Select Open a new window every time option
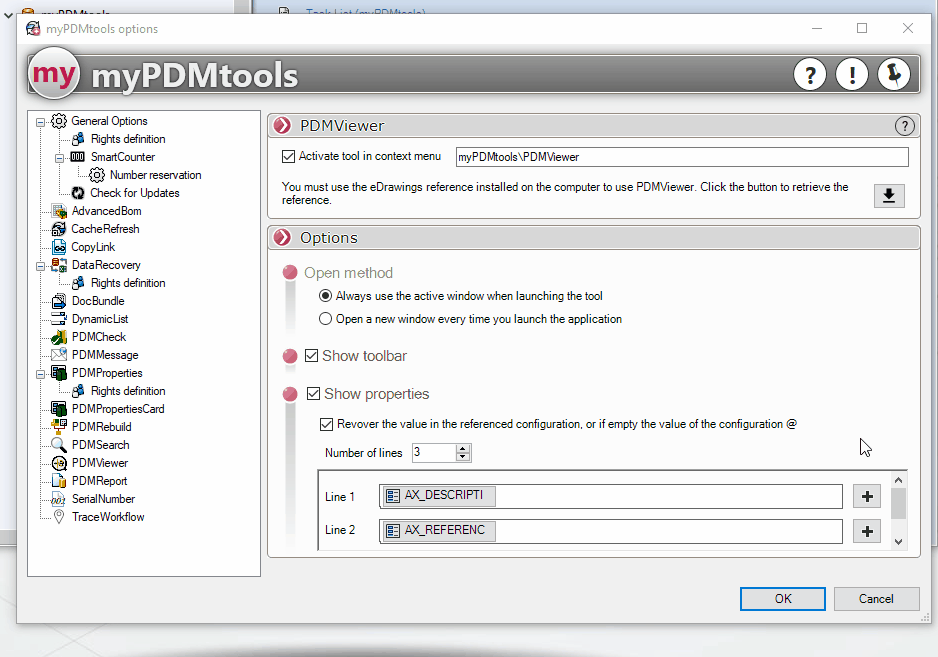The height and width of the screenshot is (657, 938). point(325,319)
